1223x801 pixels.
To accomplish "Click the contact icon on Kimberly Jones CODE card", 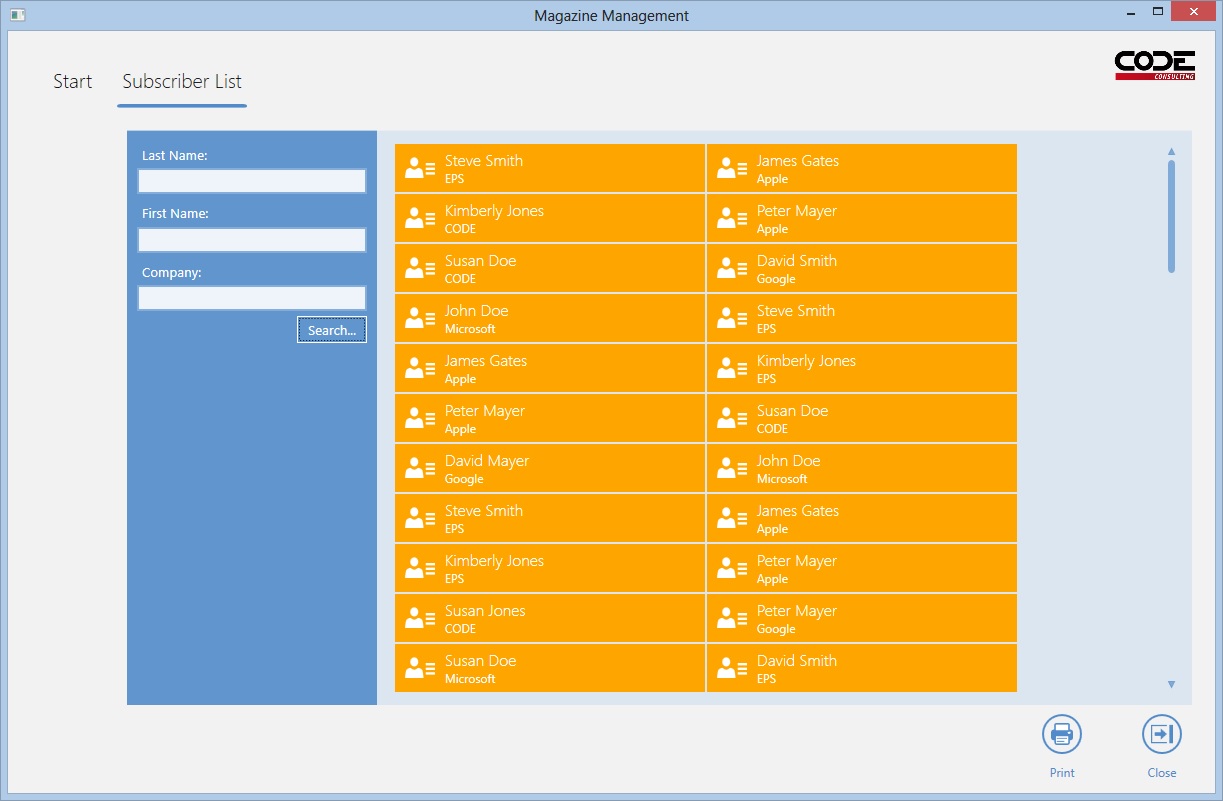I will tap(420, 218).
